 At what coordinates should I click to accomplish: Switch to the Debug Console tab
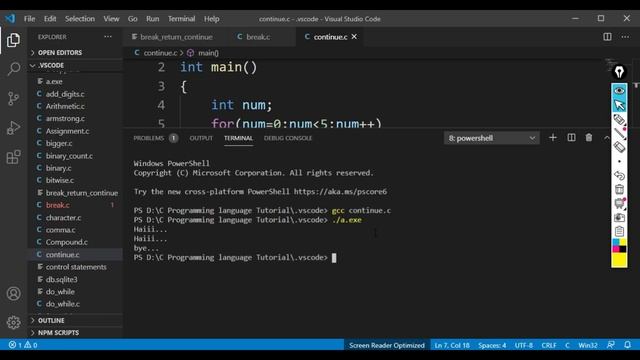coord(288,138)
